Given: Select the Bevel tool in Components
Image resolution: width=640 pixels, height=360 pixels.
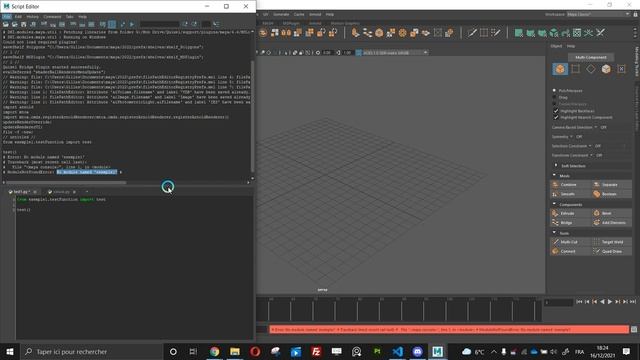Looking at the screenshot, I should click(611, 213).
